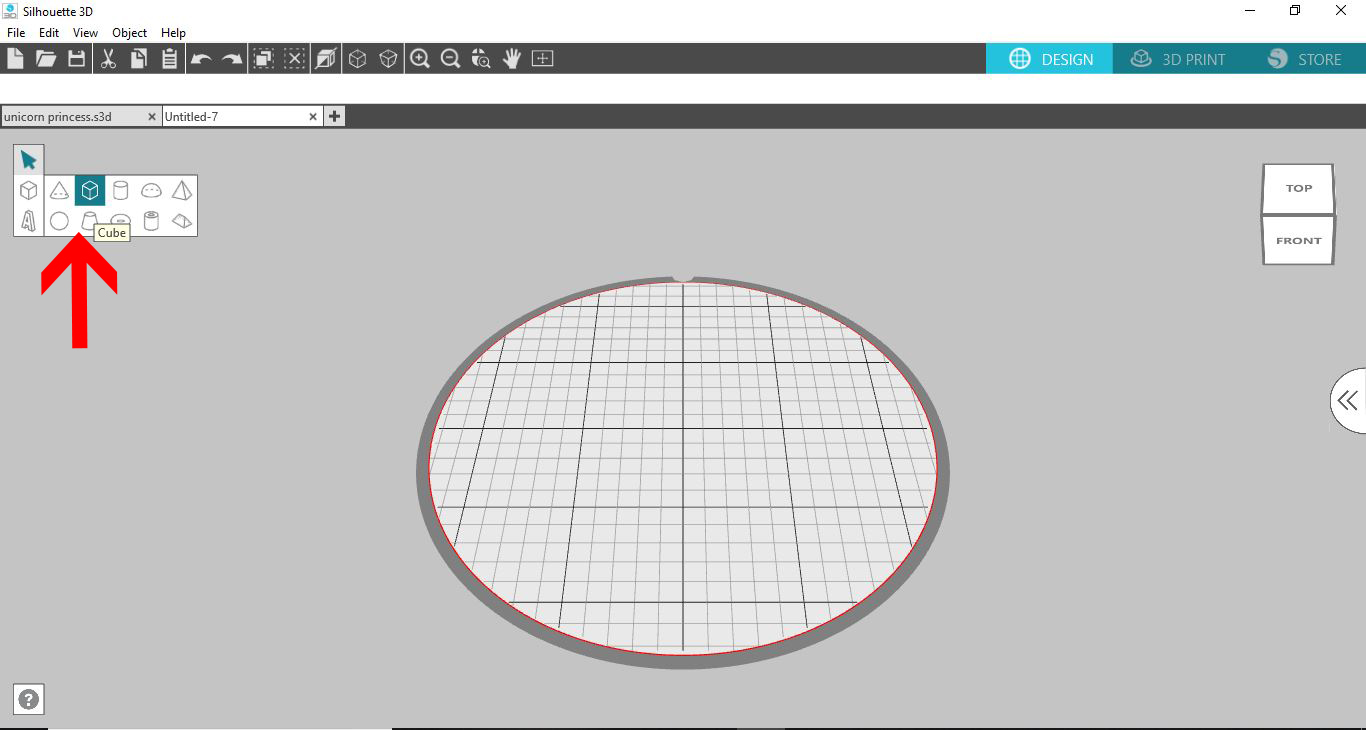
Task: Pick the highlighted Cube shape
Action: tap(90, 190)
